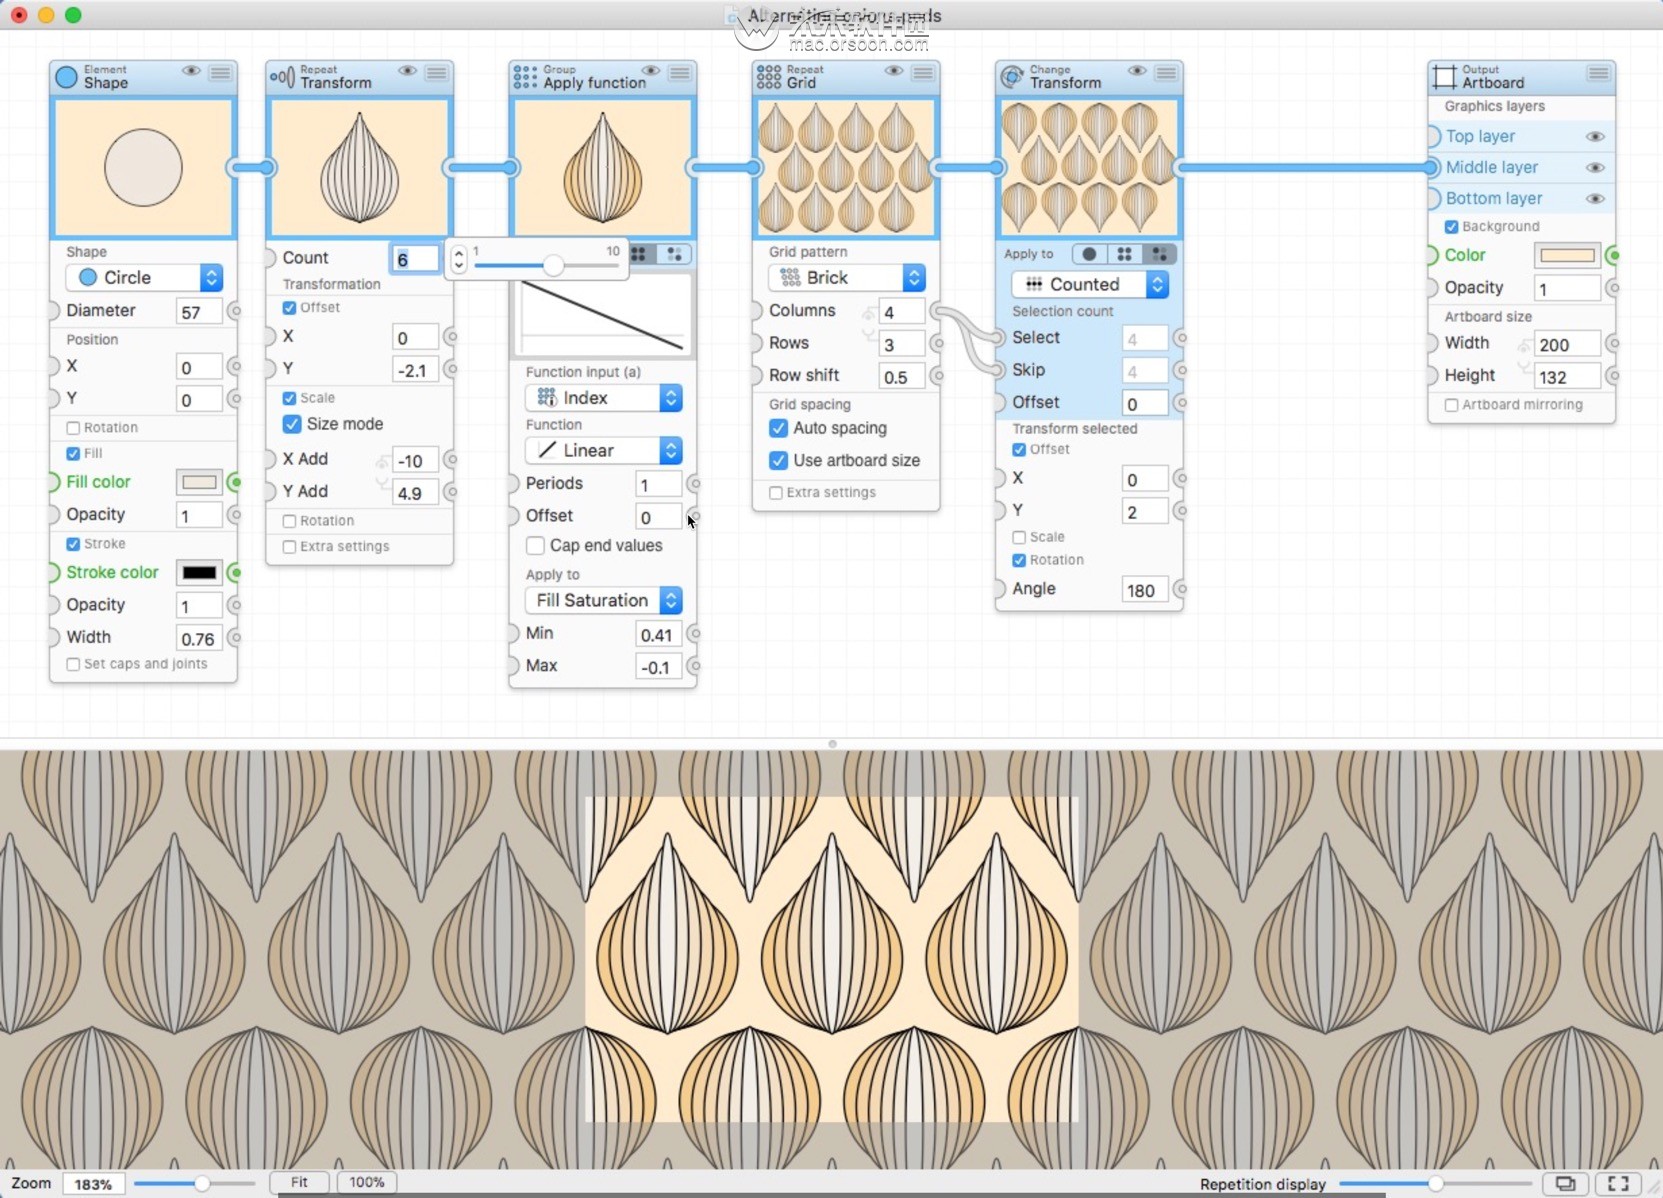Select Apply to all elements dot icon
Image resolution: width=1663 pixels, height=1198 pixels.
[1089, 254]
